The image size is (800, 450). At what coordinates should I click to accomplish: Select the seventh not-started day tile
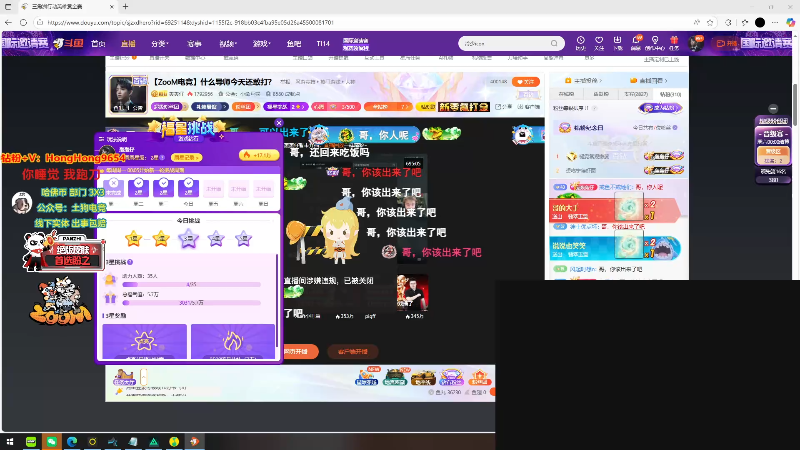tap(263, 188)
